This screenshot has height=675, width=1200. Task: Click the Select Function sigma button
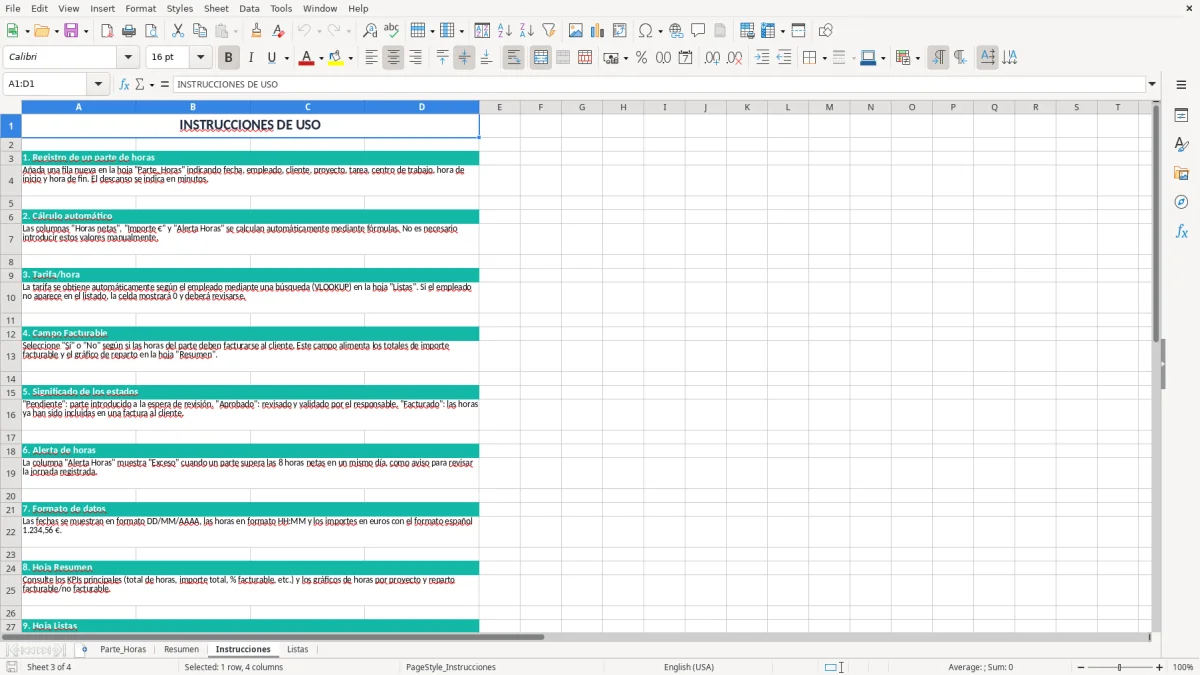[x=140, y=84]
